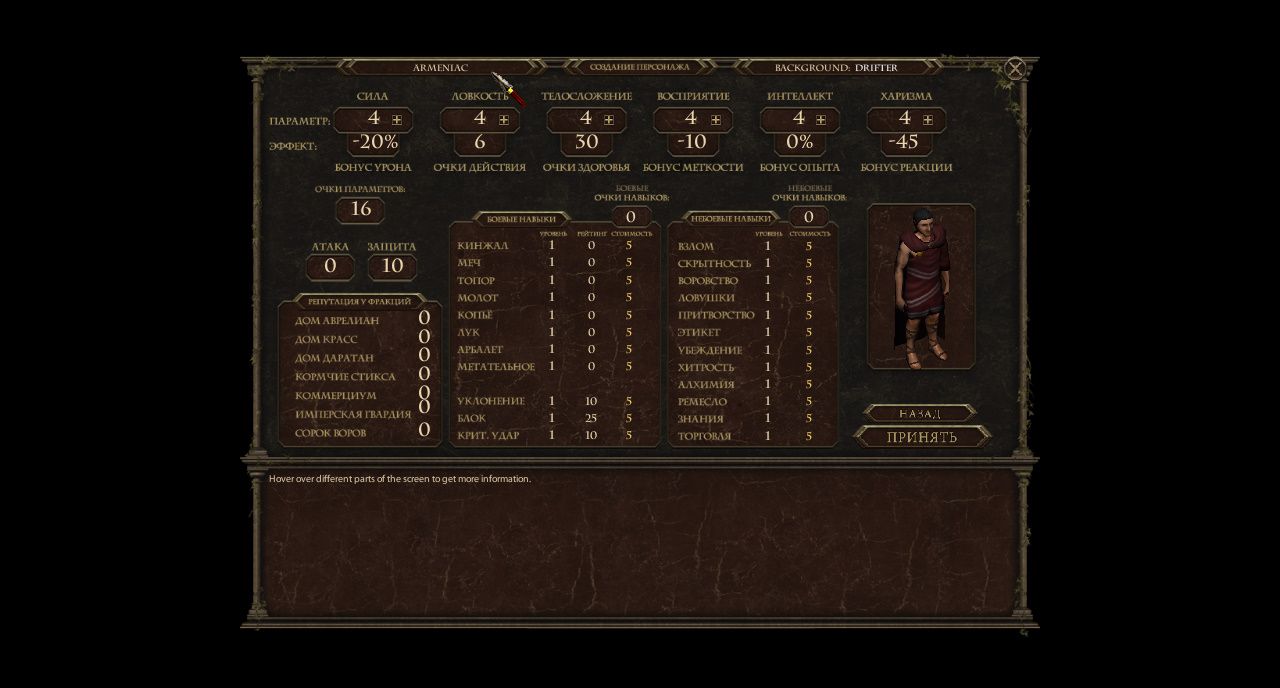1280x688 pixels.
Task: Click the Алхимия skill row
Action: click(706, 384)
